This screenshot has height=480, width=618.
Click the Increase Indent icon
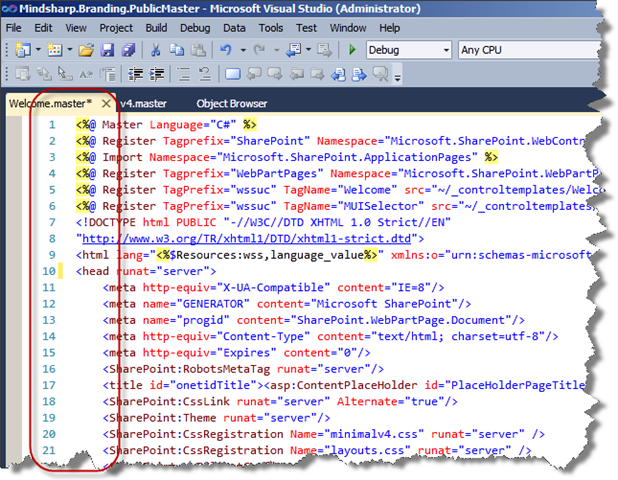[157, 73]
